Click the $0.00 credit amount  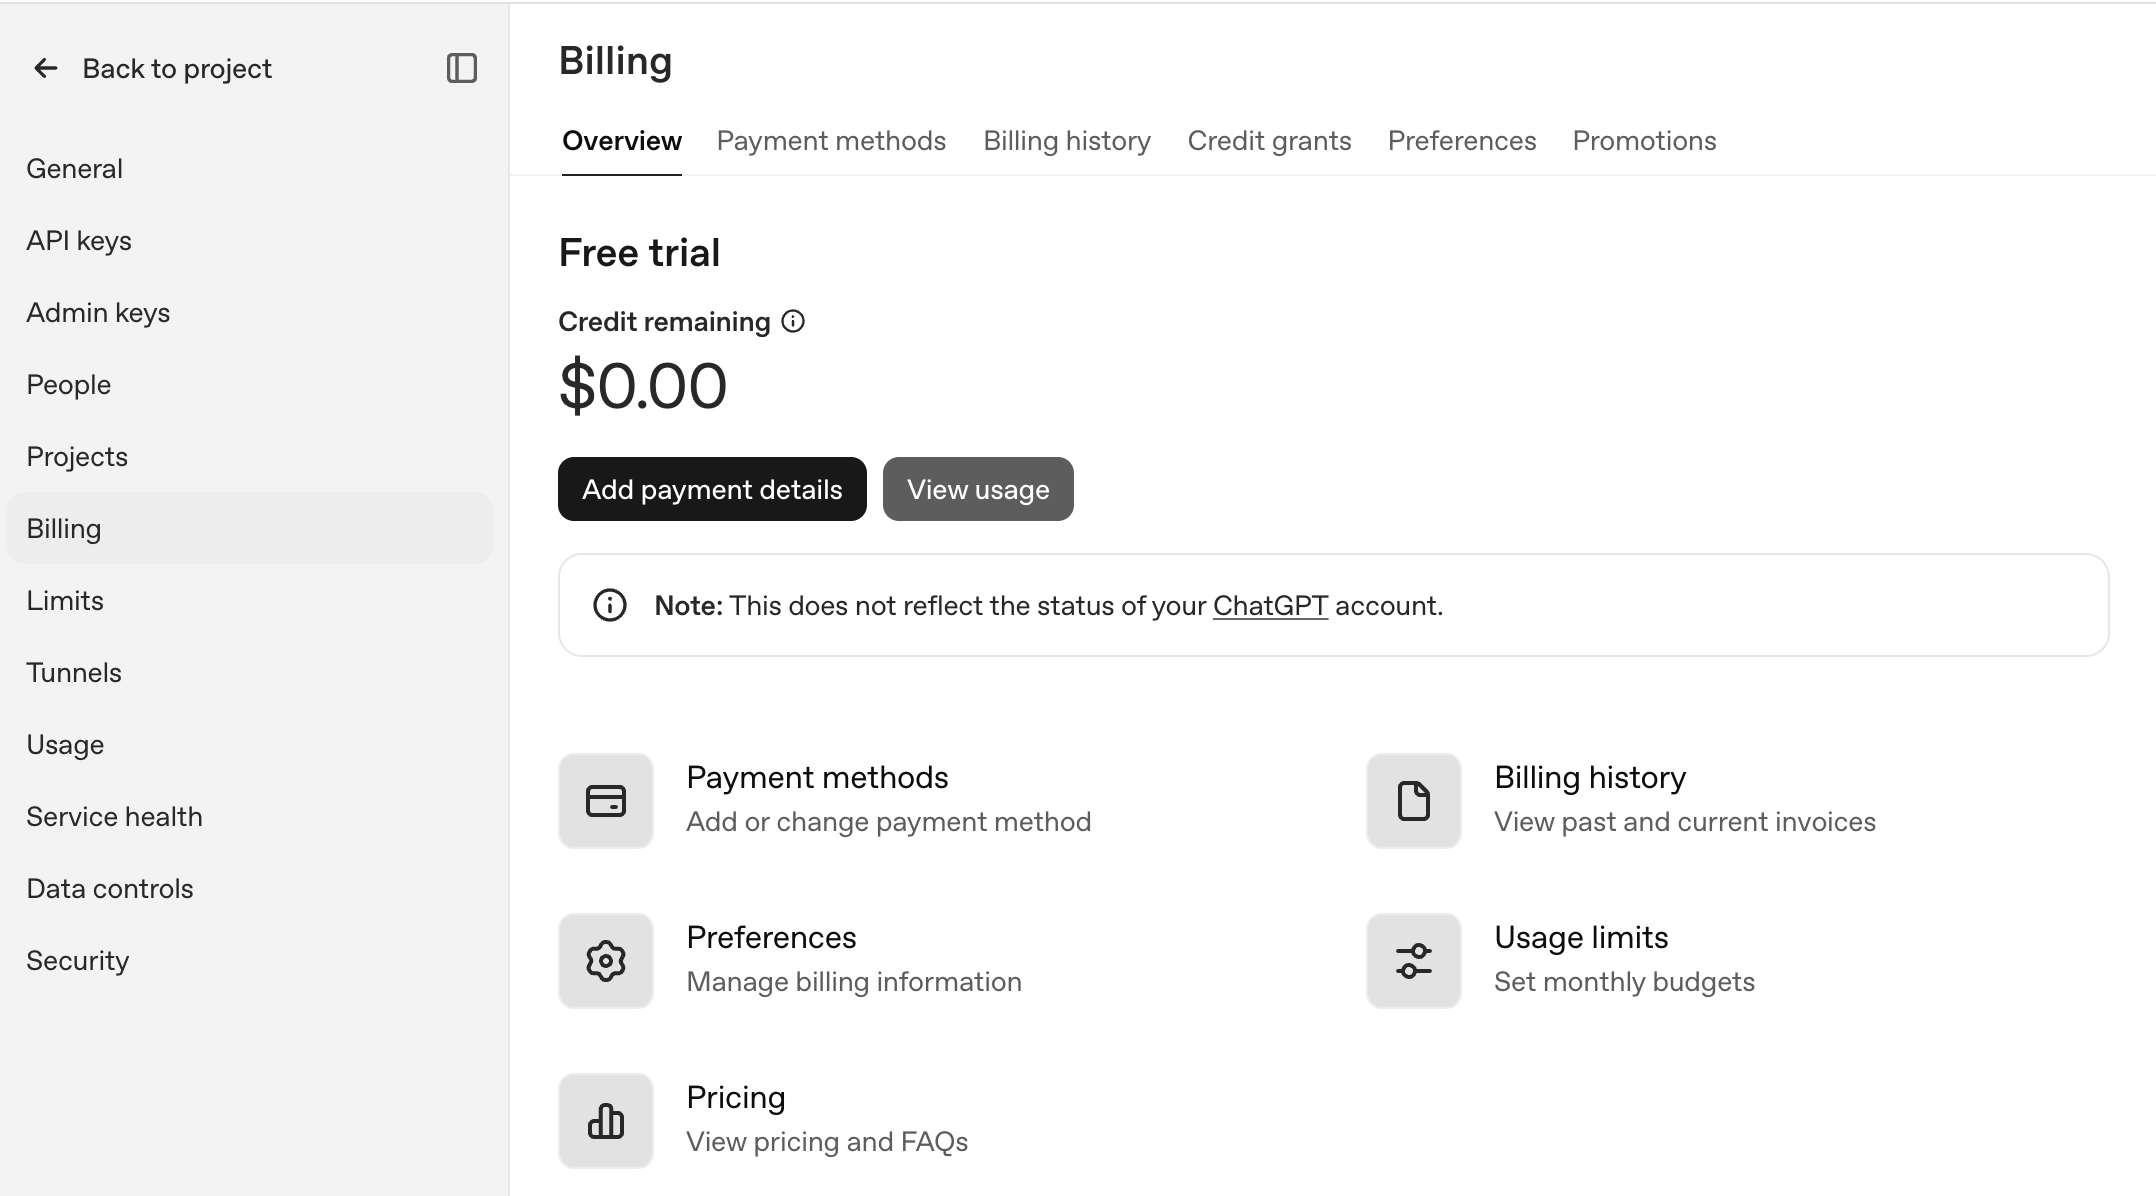(x=643, y=386)
